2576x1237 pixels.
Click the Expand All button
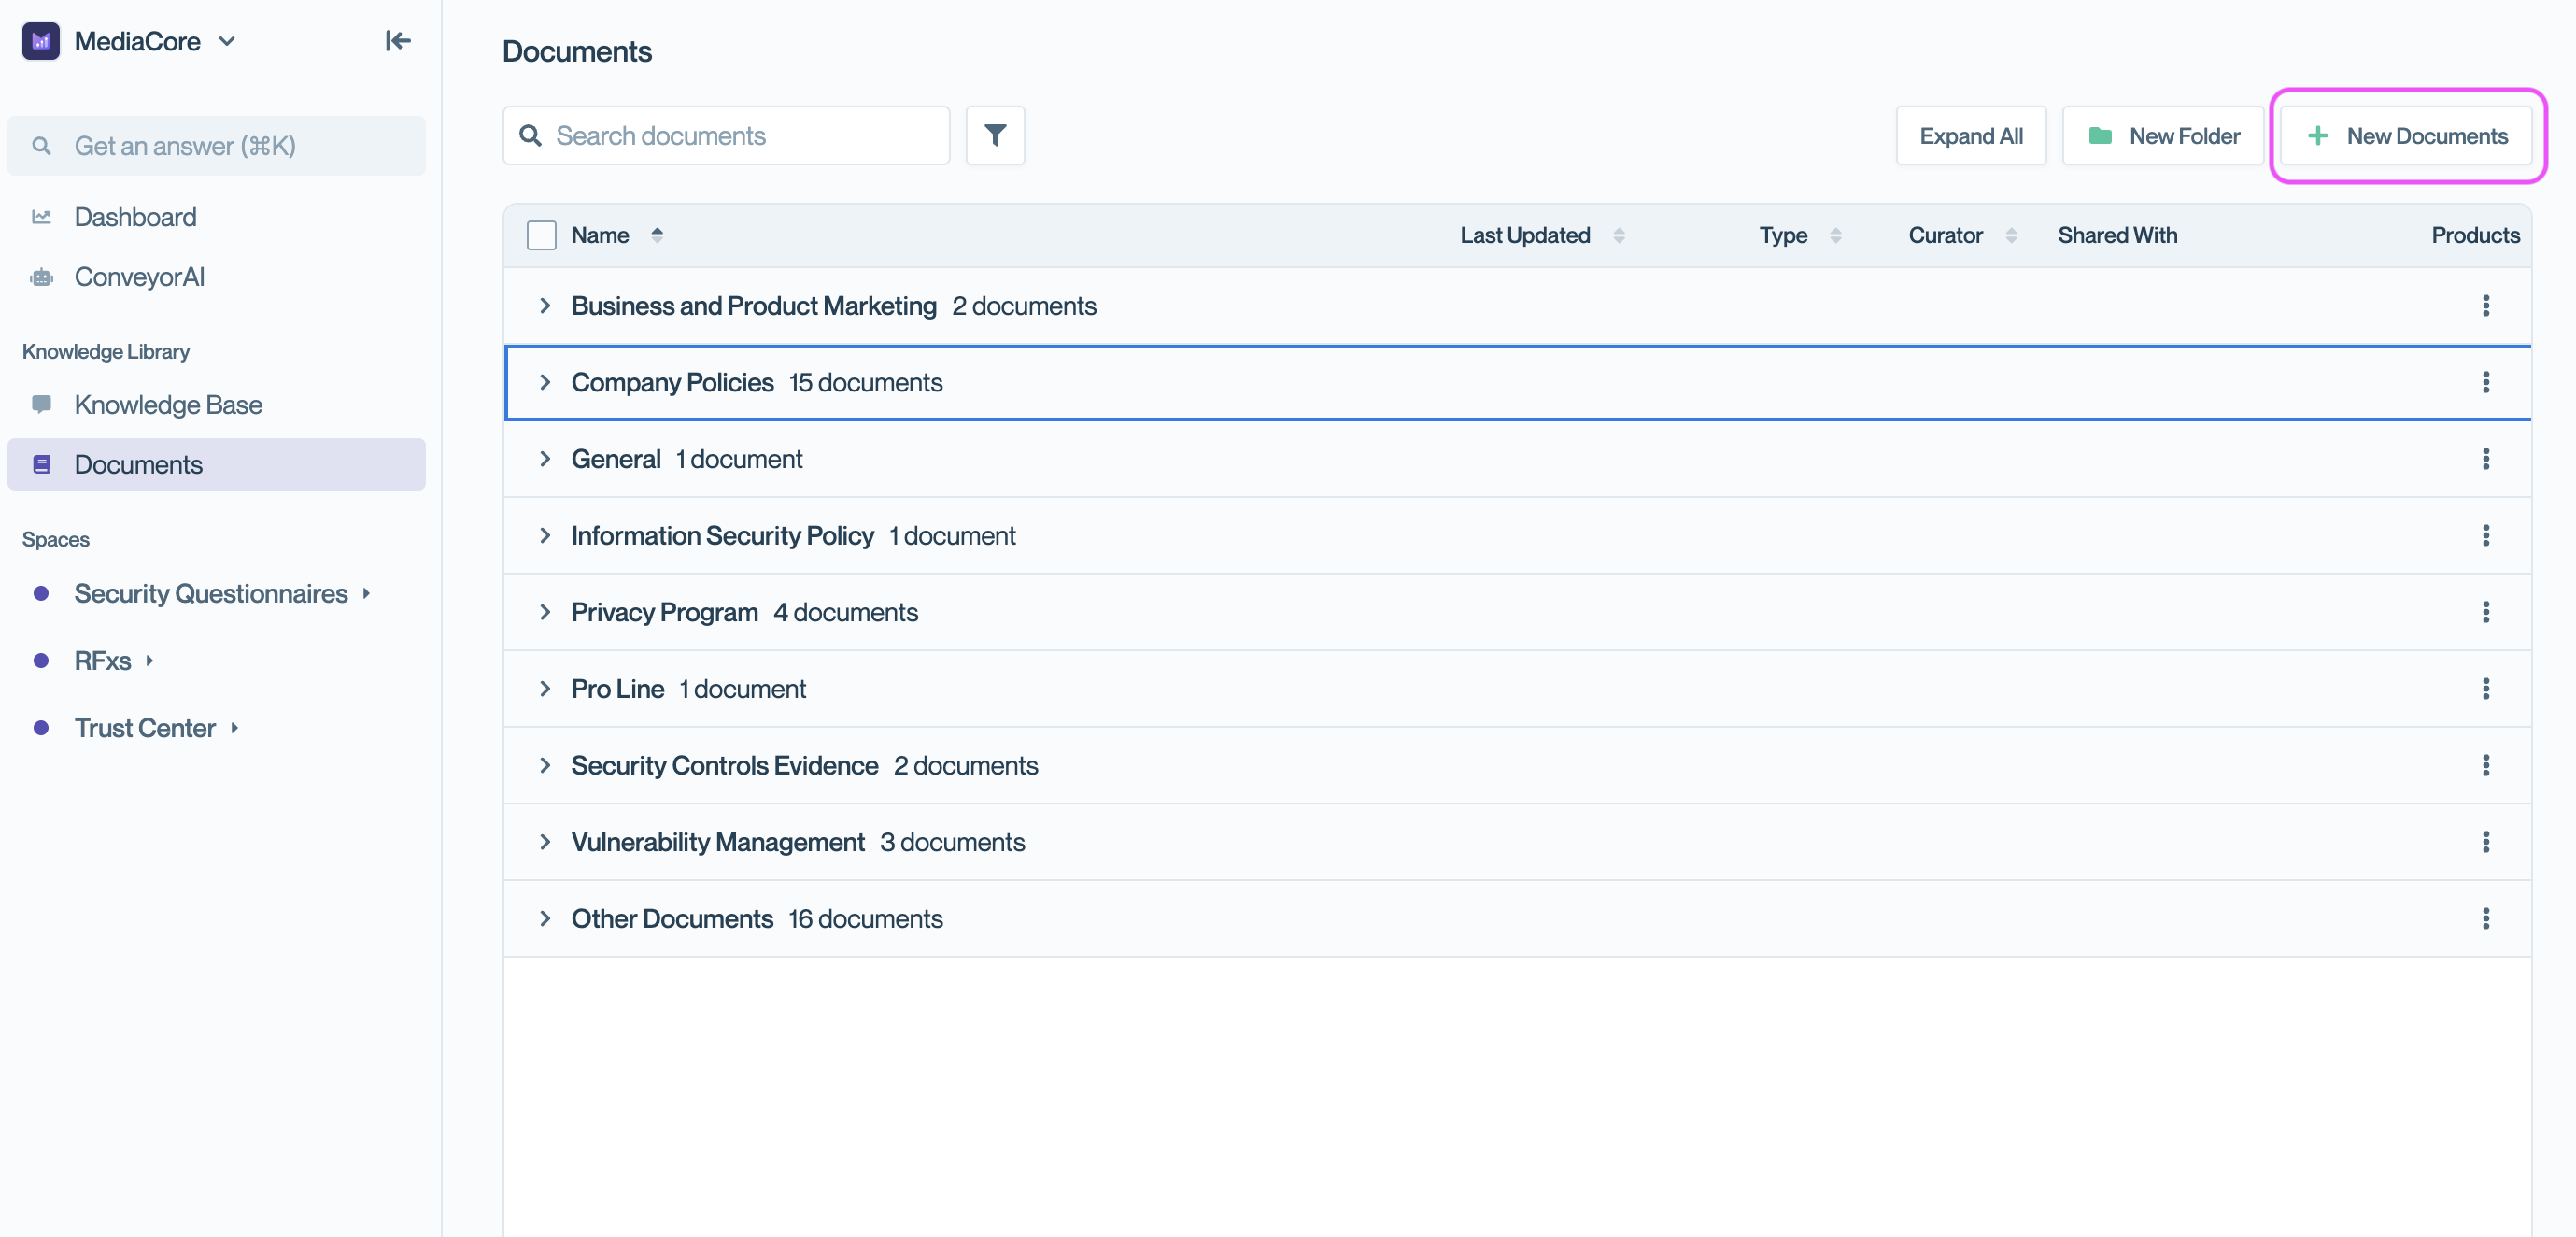[1971, 135]
